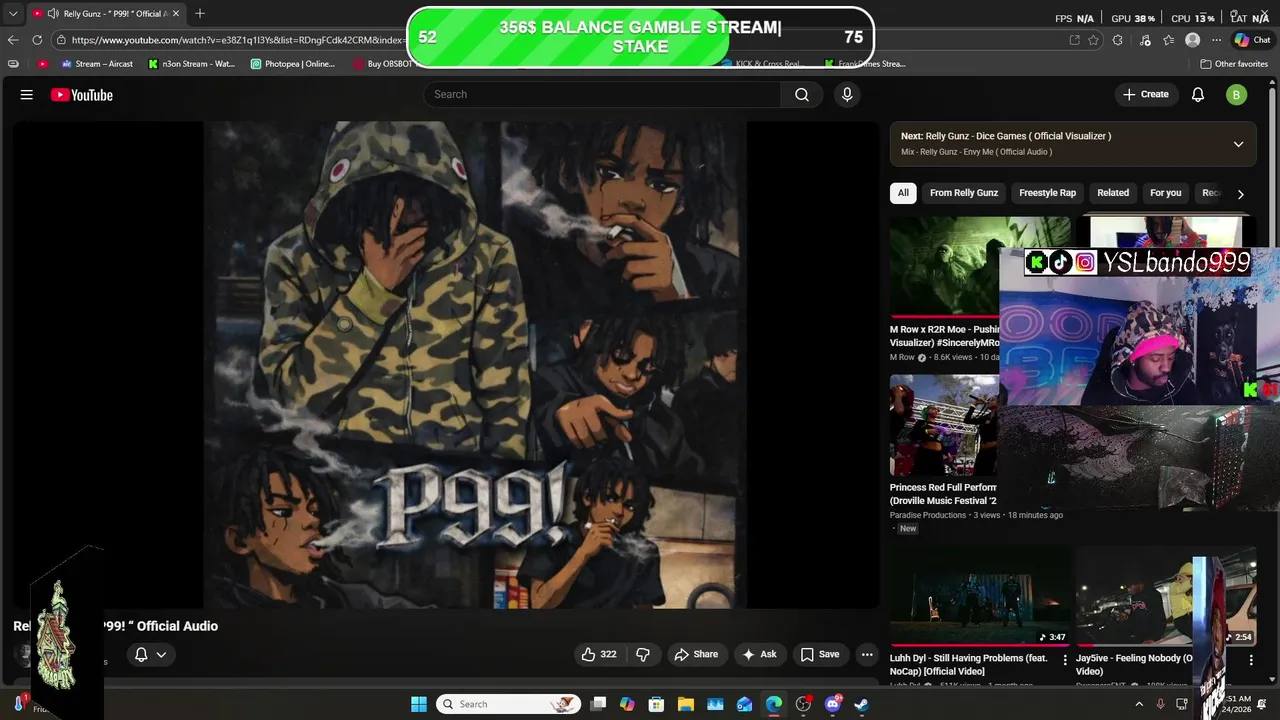This screenshot has width=1280, height=720.
Task: Open browser extensions puzzle icon
Action: [1118, 40]
